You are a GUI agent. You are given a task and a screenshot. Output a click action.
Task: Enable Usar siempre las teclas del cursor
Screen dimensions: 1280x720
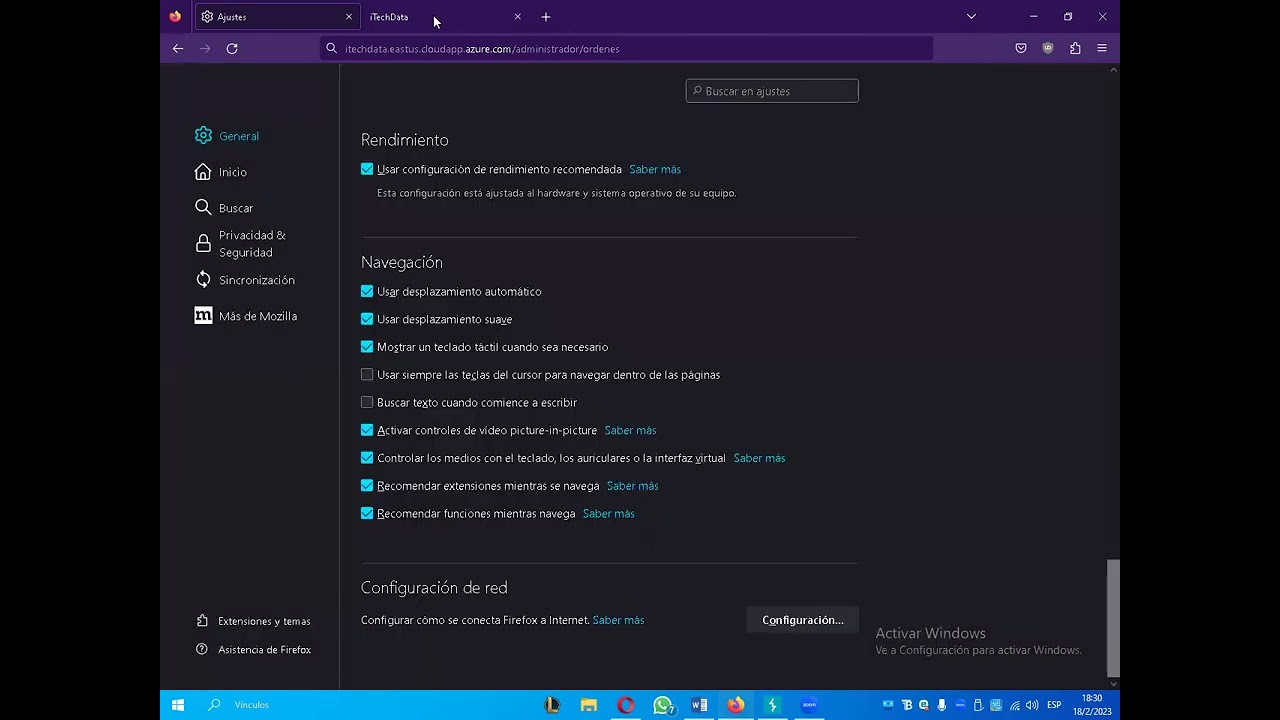pyautogui.click(x=367, y=375)
